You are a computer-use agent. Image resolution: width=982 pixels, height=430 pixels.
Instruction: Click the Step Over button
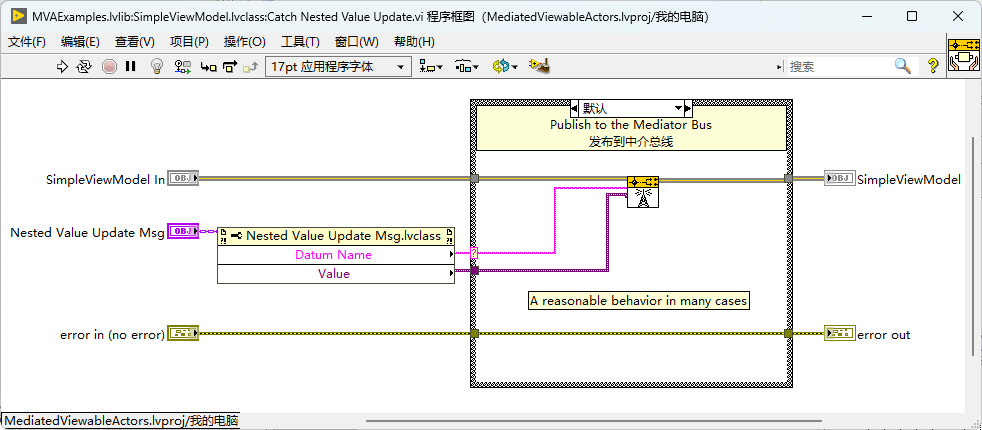(230, 66)
